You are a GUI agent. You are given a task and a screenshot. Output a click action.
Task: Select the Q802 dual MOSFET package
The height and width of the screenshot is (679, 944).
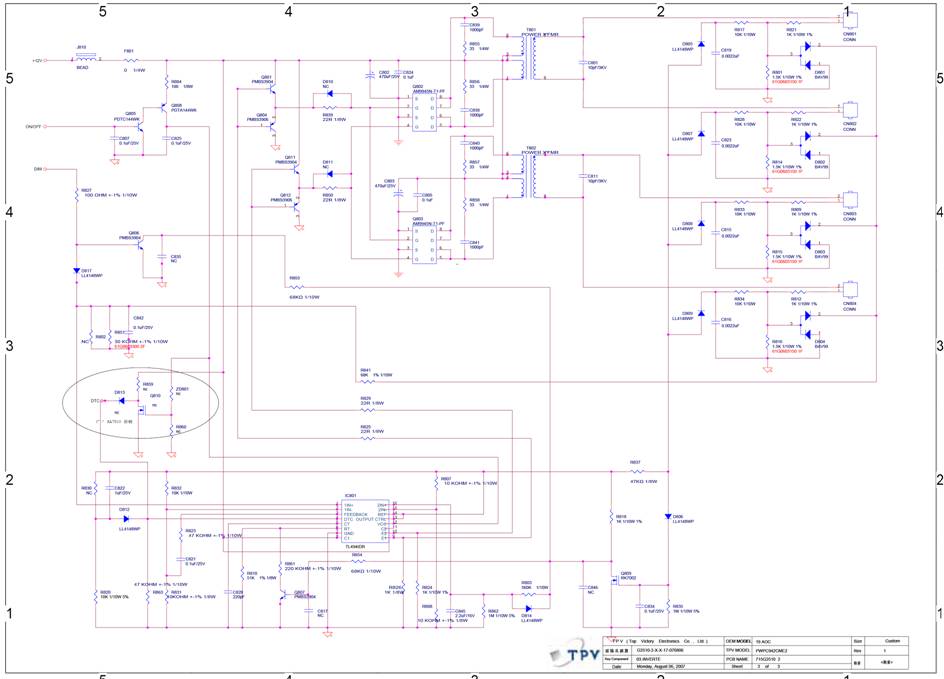click(x=424, y=111)
